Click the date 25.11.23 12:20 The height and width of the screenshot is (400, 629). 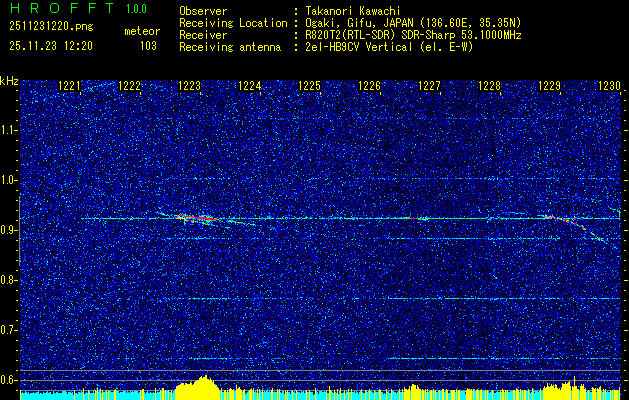(x=51, y=46)
